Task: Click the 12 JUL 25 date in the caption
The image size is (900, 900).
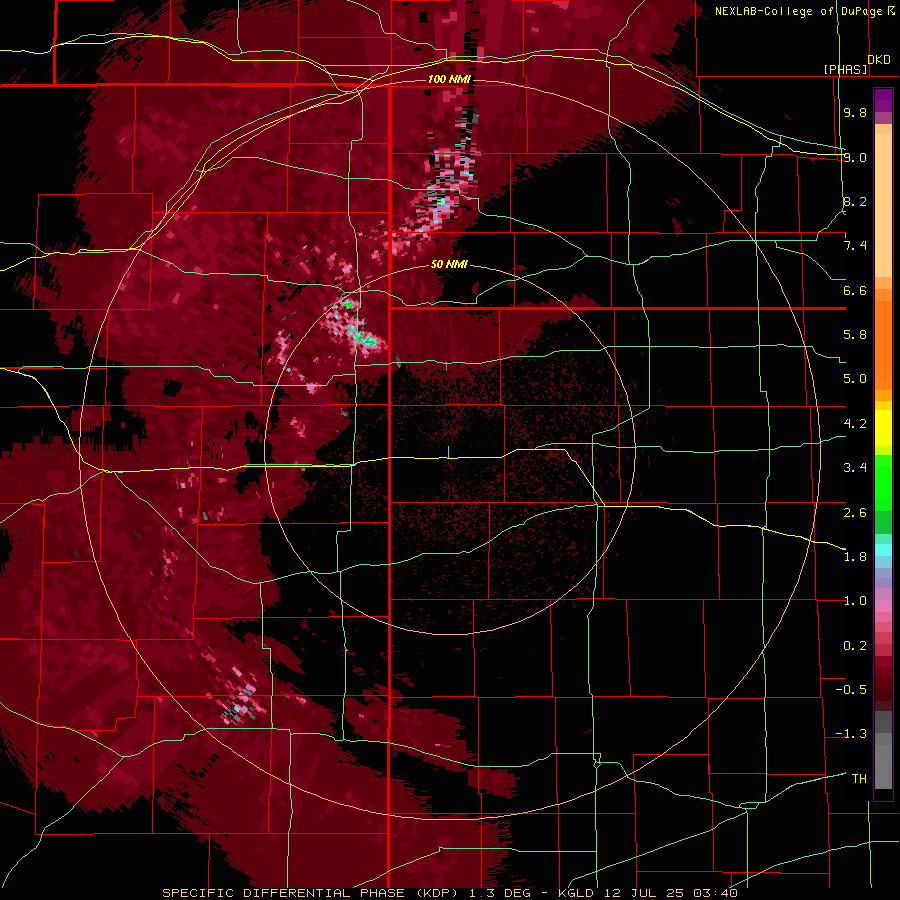Action: (645, 893)
